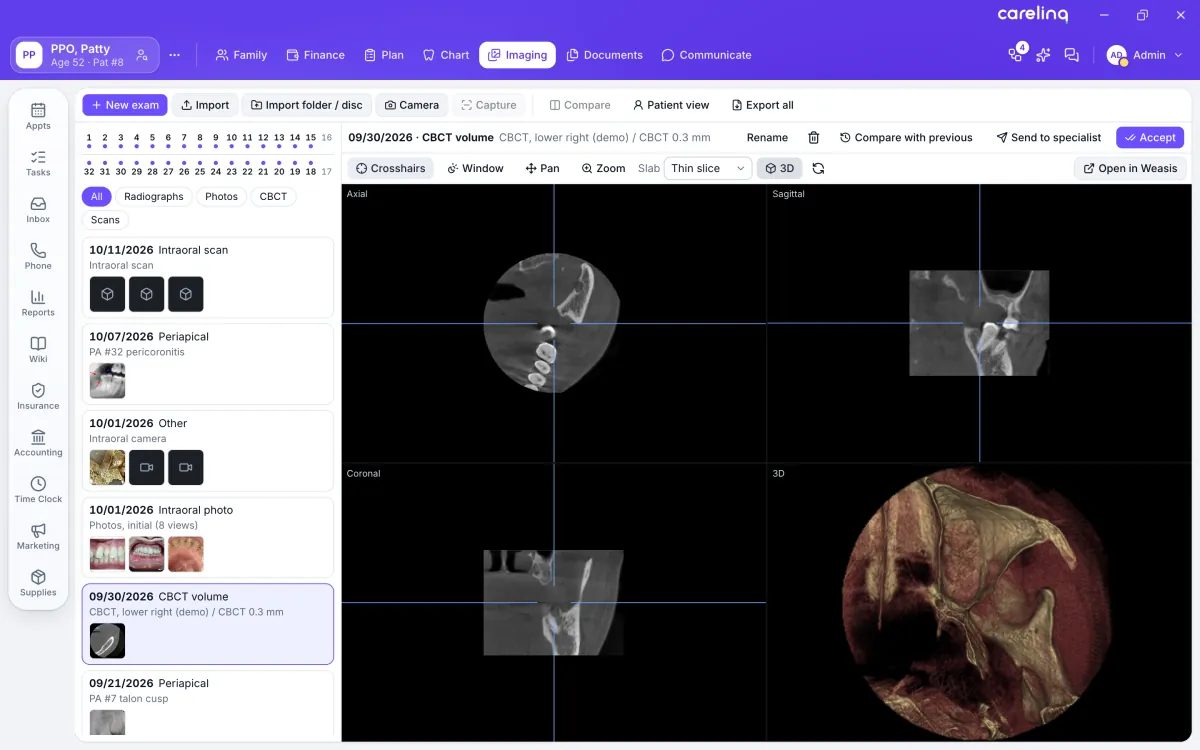The image size is (1200, 750).
Task: Open Tasks in the sidebar
Action: [38, 163]
